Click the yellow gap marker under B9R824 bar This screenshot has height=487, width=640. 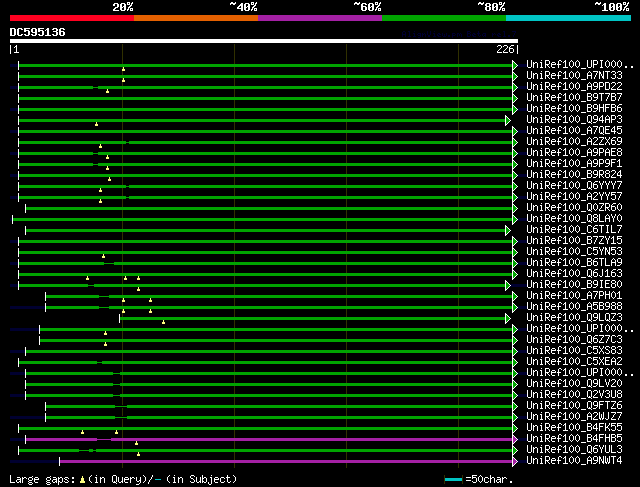click(x=109, y=179)
